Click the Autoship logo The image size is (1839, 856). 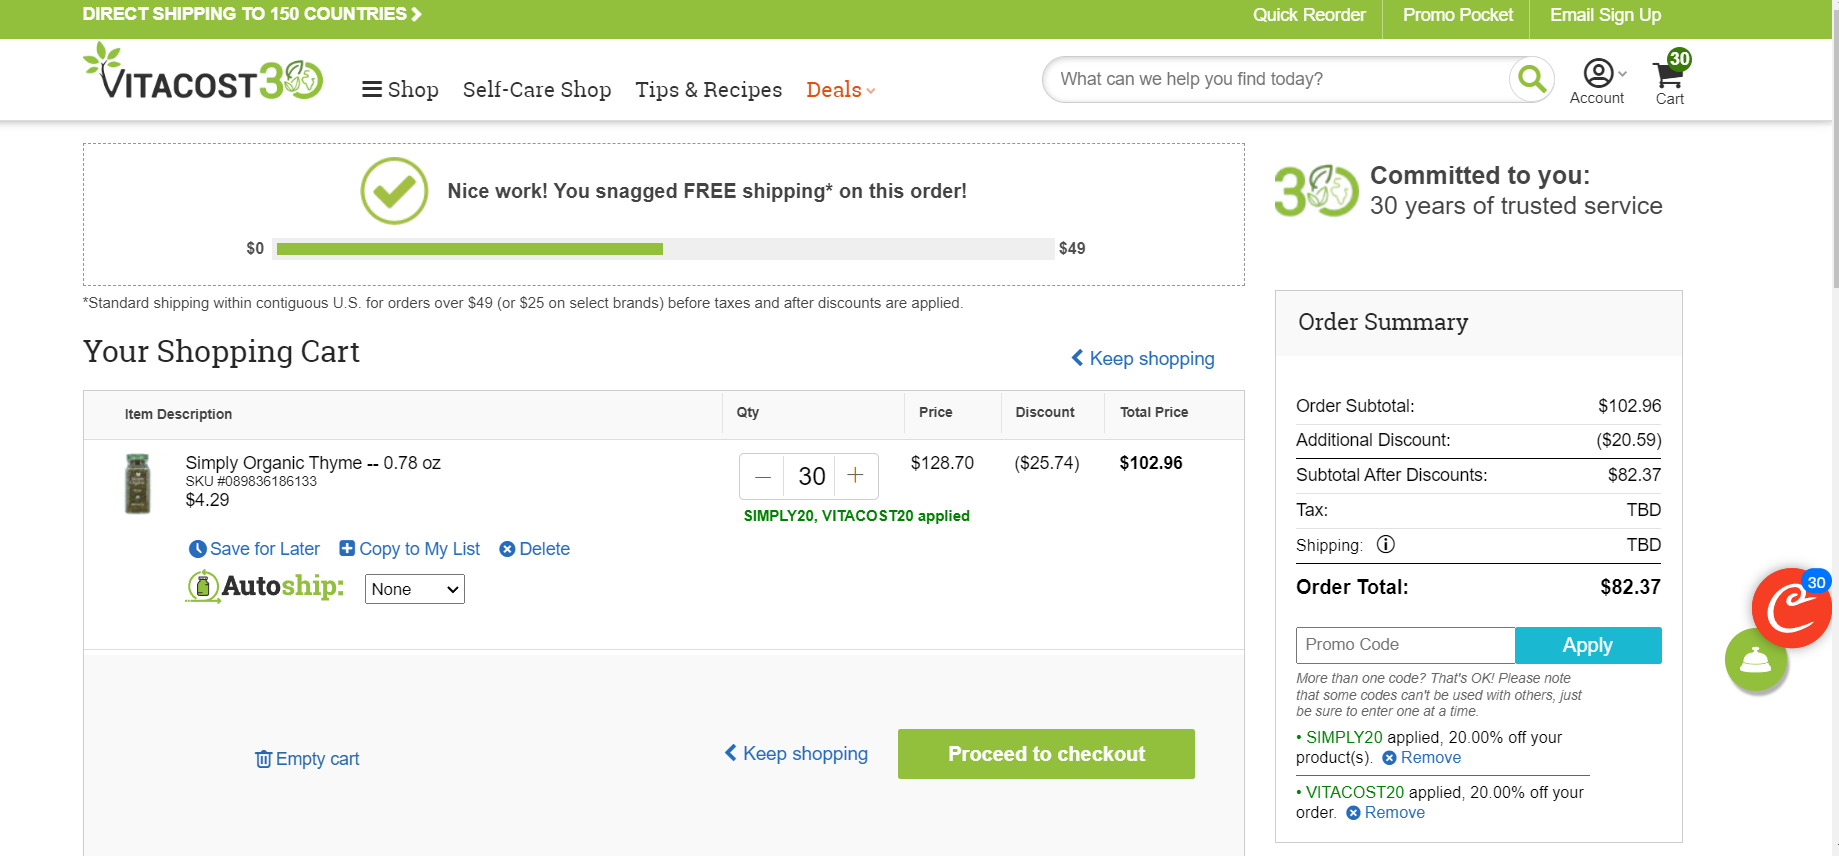[x=265, y=586]
